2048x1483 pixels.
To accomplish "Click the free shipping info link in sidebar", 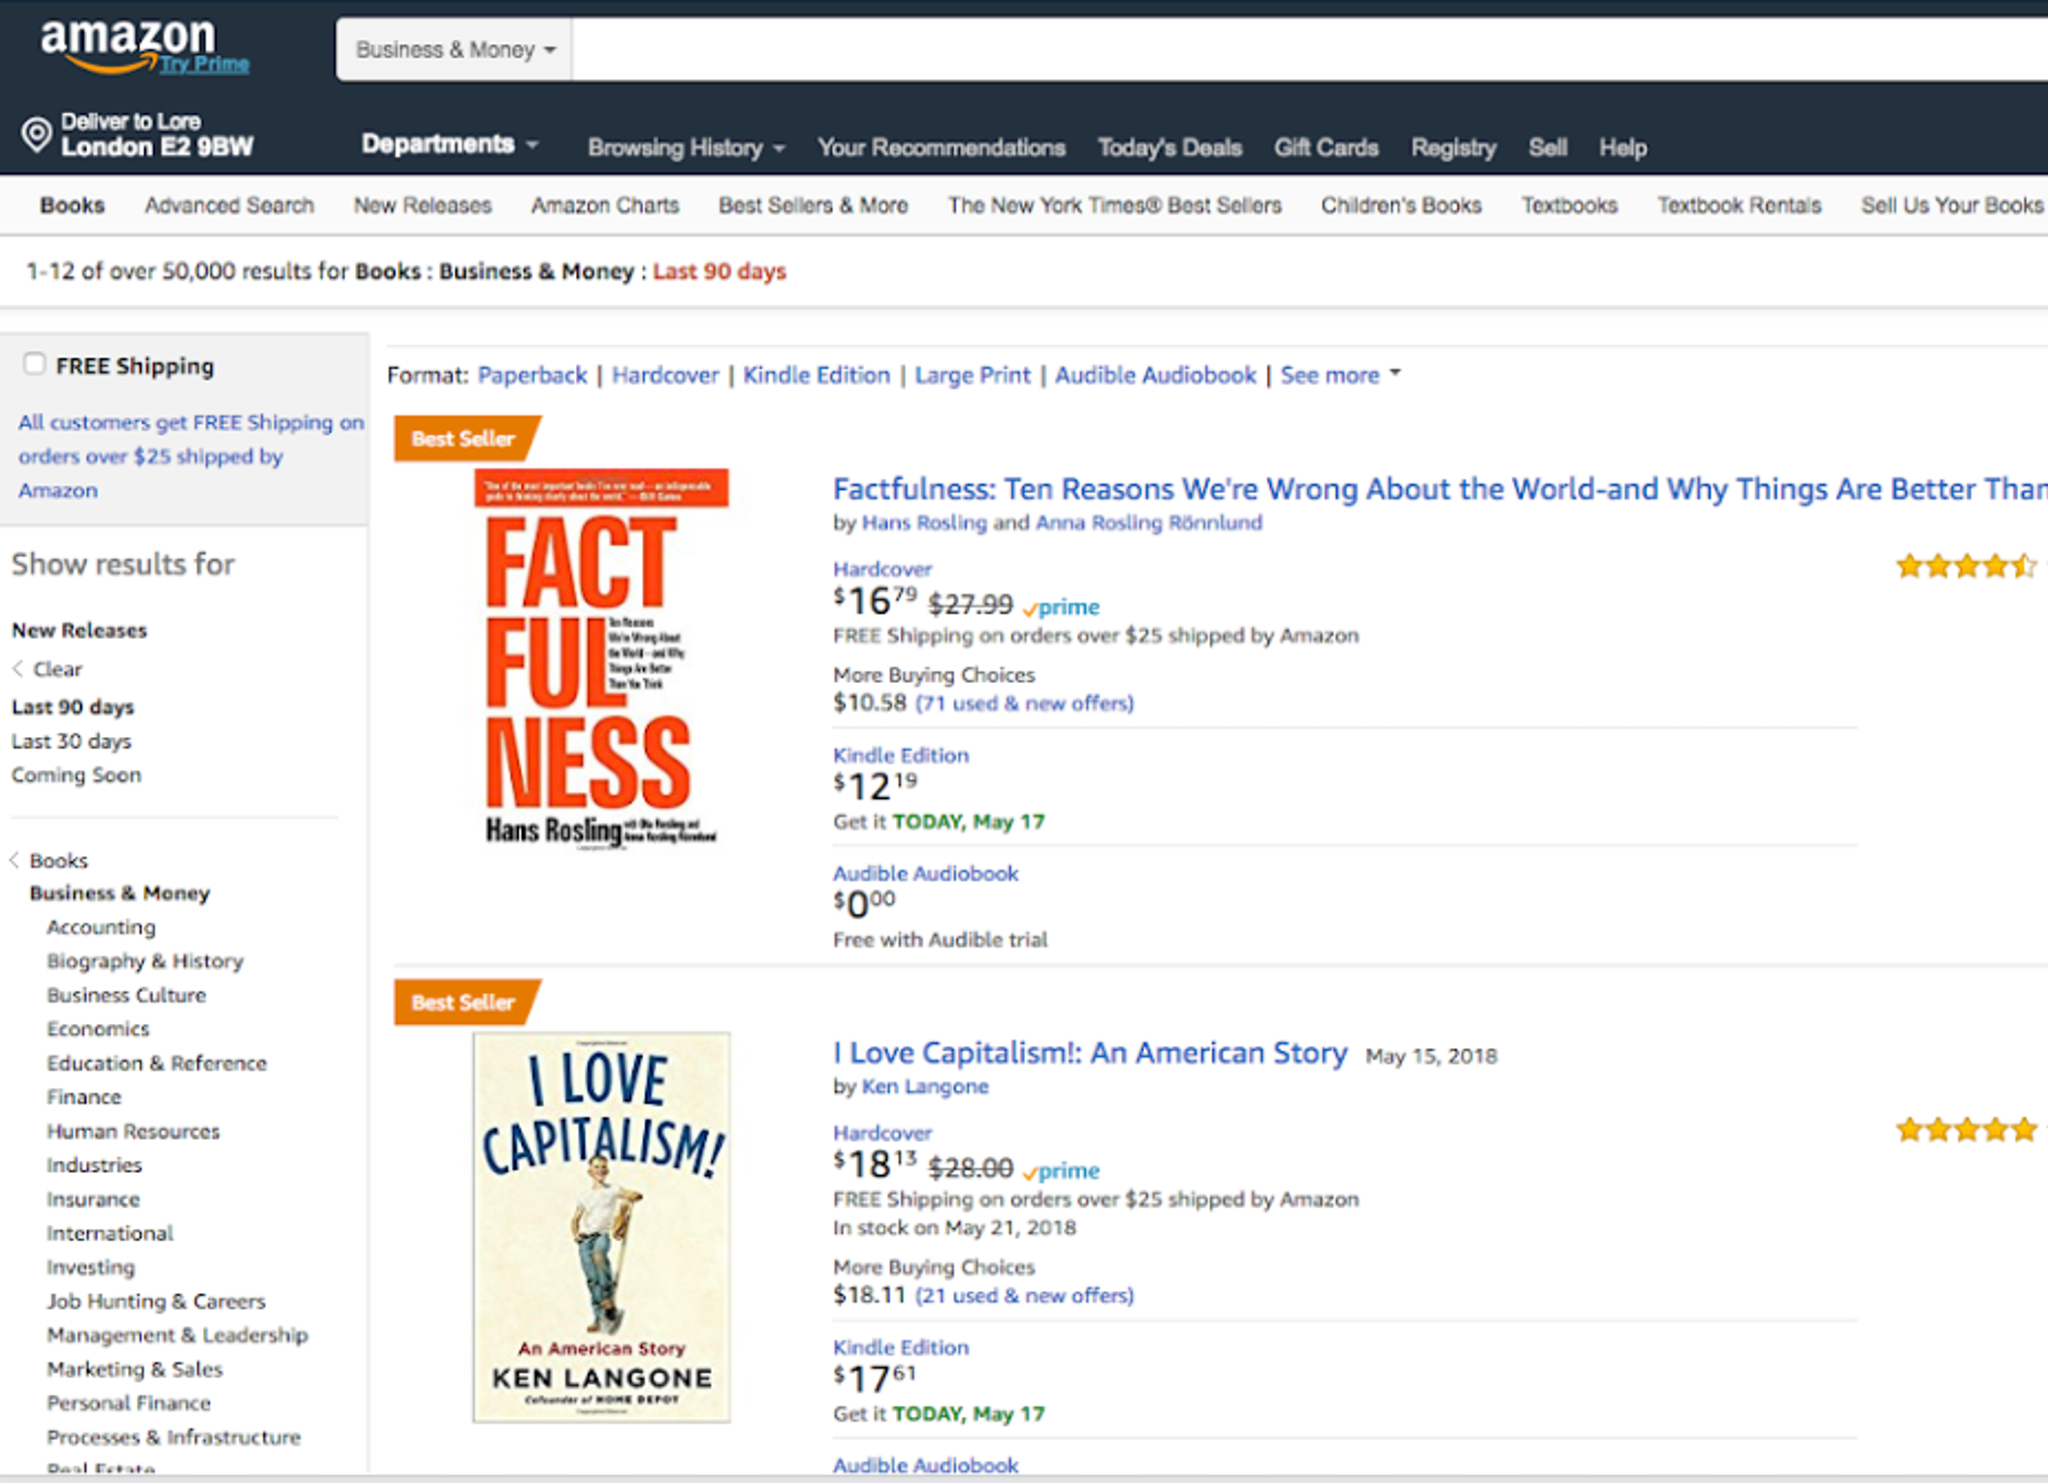I will 190,456.
